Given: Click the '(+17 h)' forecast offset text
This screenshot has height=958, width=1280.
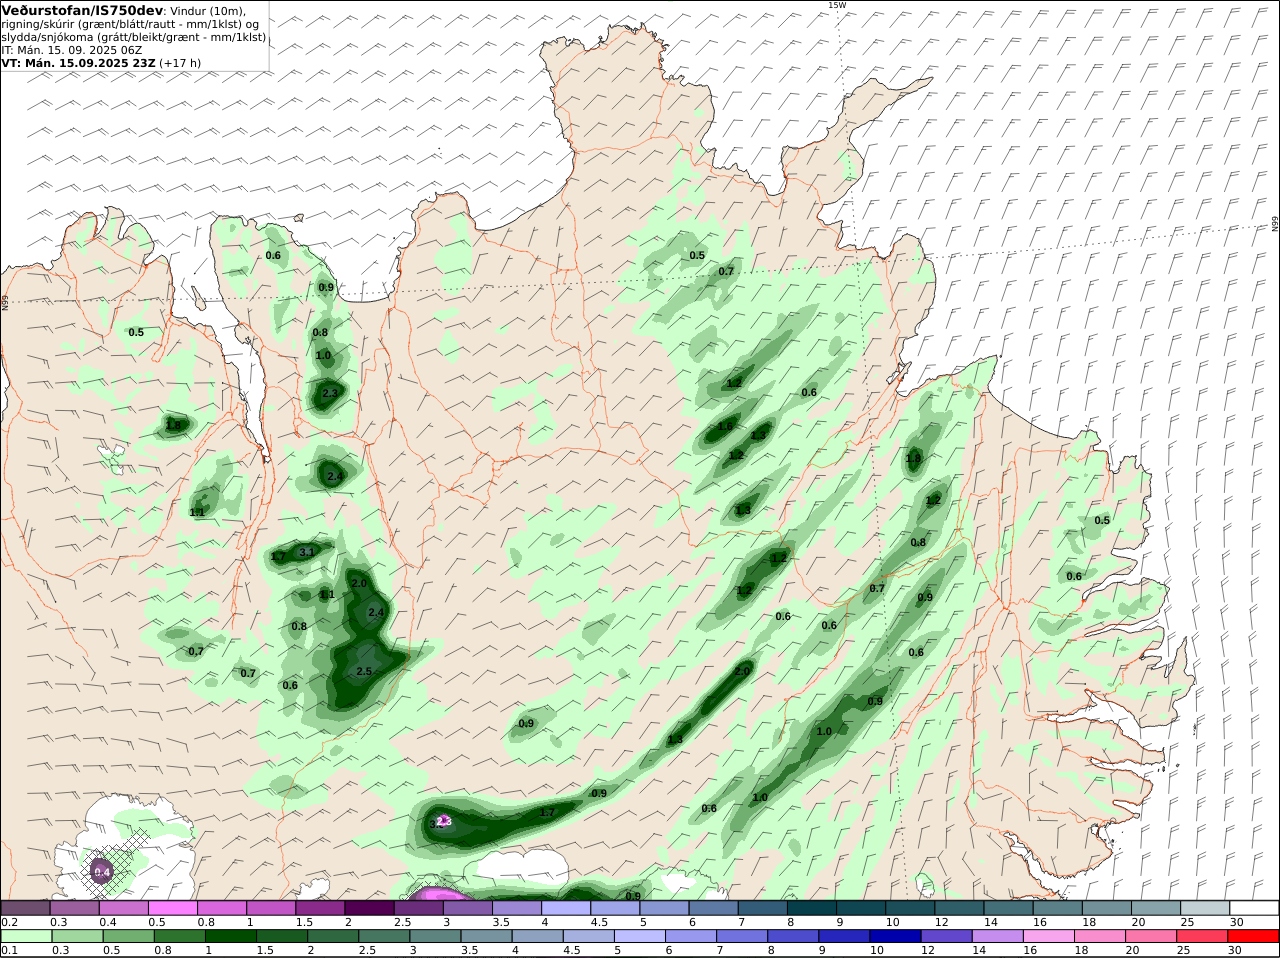Looking at the screenshot, I should [x=180, y=62].
